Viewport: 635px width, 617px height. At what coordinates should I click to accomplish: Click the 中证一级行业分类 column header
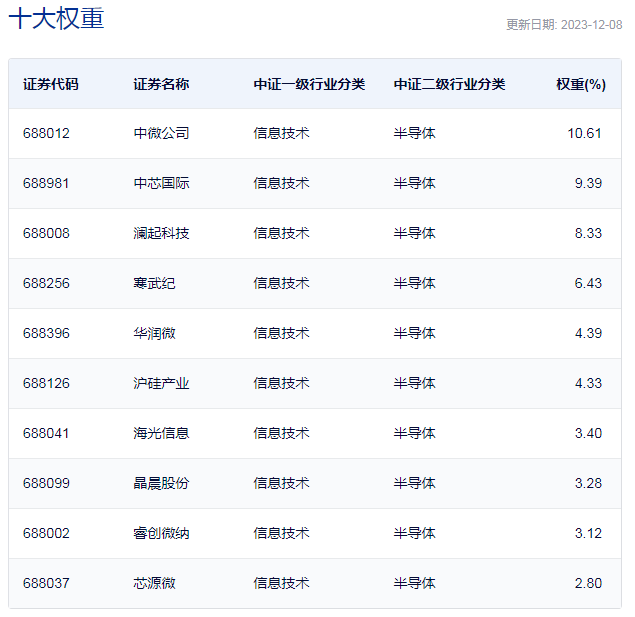pos(309,84)
